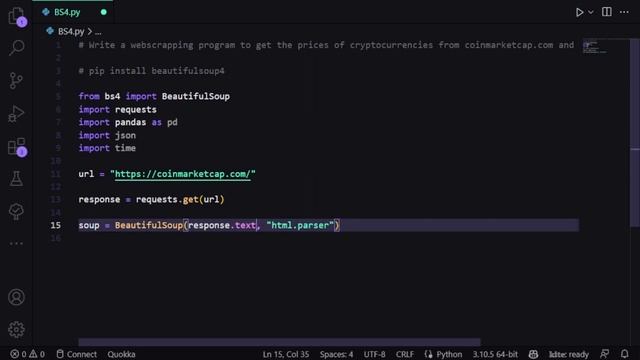Click the 'response' variable on line 13

[99, 200]
